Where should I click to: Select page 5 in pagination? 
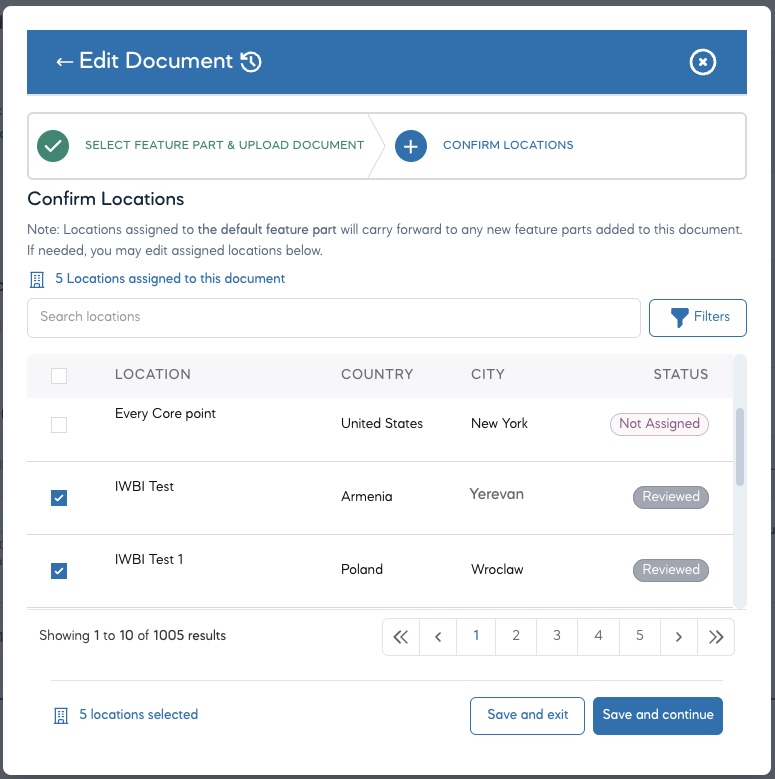[x=640, y=636]
